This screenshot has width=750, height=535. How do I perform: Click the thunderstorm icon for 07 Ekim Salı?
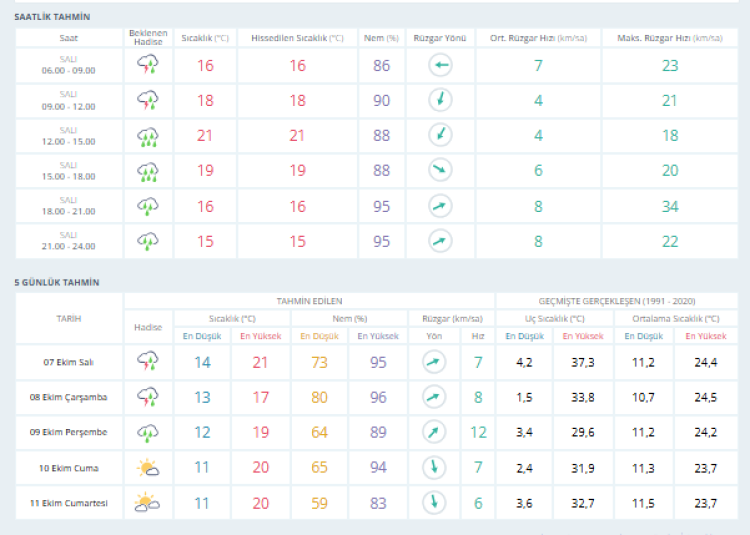147,362
